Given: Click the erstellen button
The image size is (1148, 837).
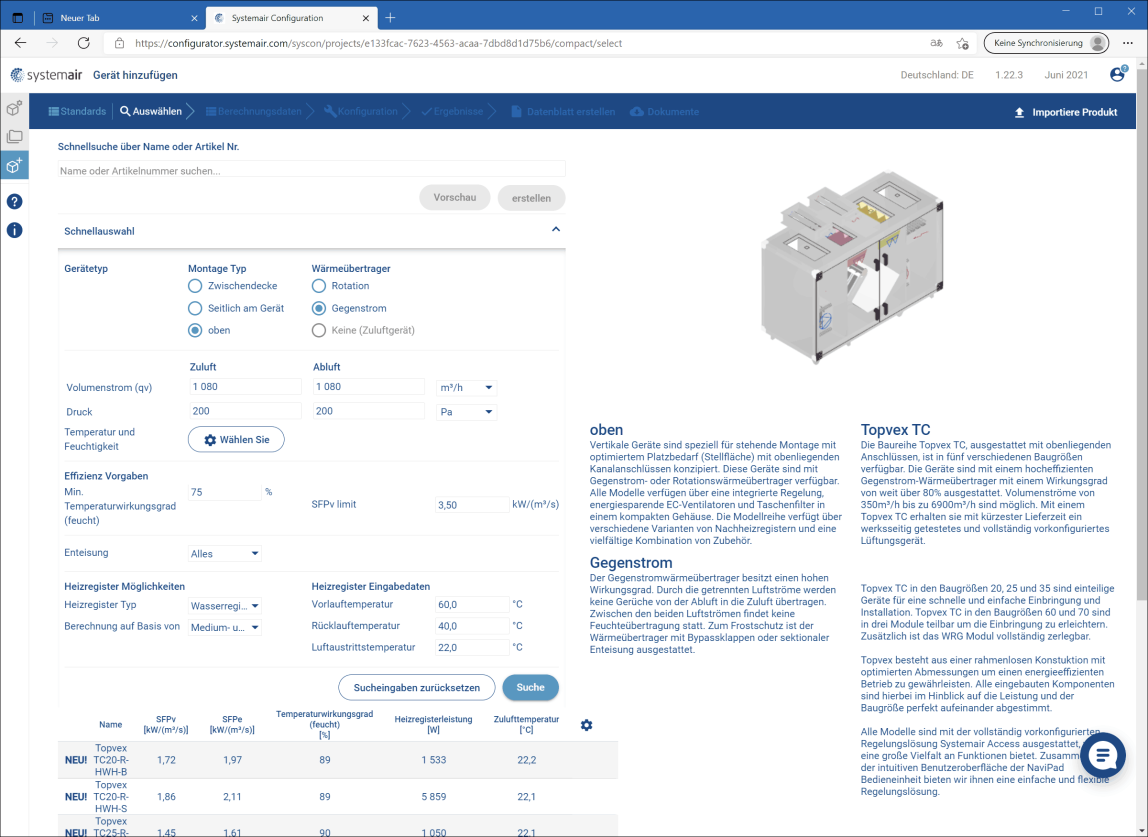Looking at the screenshot, I should (x=532, y=198).
